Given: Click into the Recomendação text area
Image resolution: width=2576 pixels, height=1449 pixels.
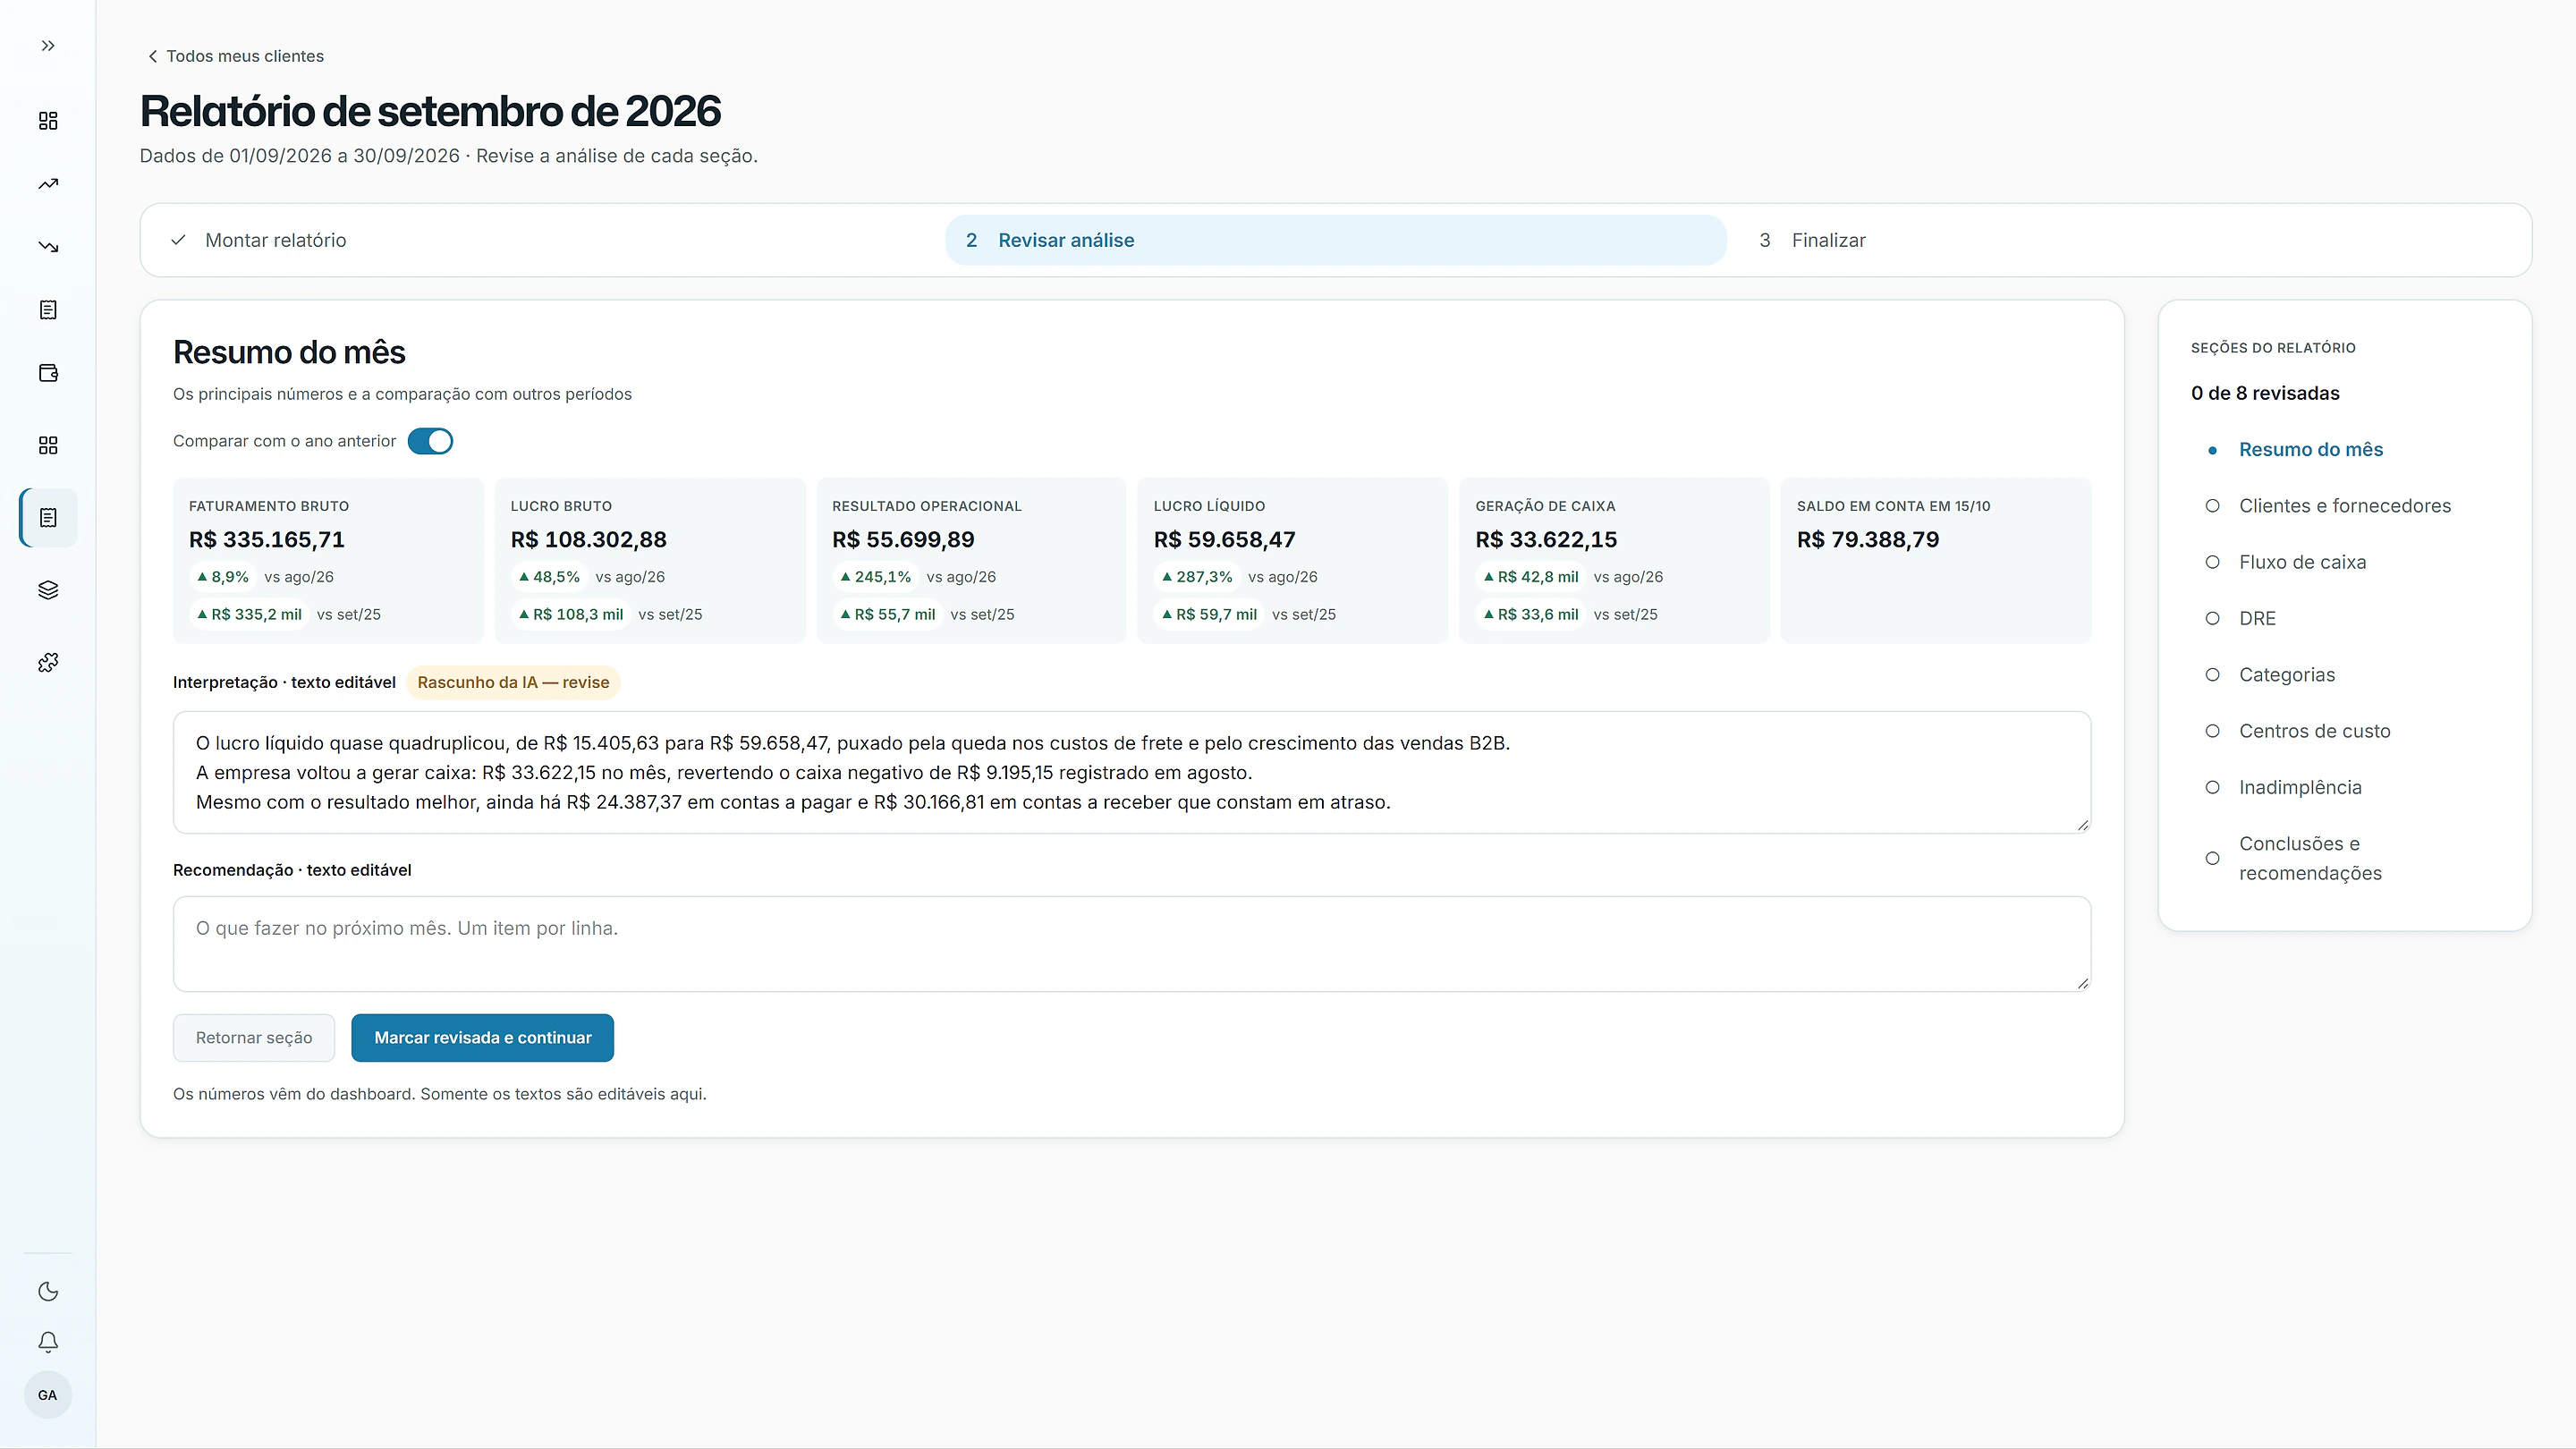Looking at the screenshot, I should 1132,944.
